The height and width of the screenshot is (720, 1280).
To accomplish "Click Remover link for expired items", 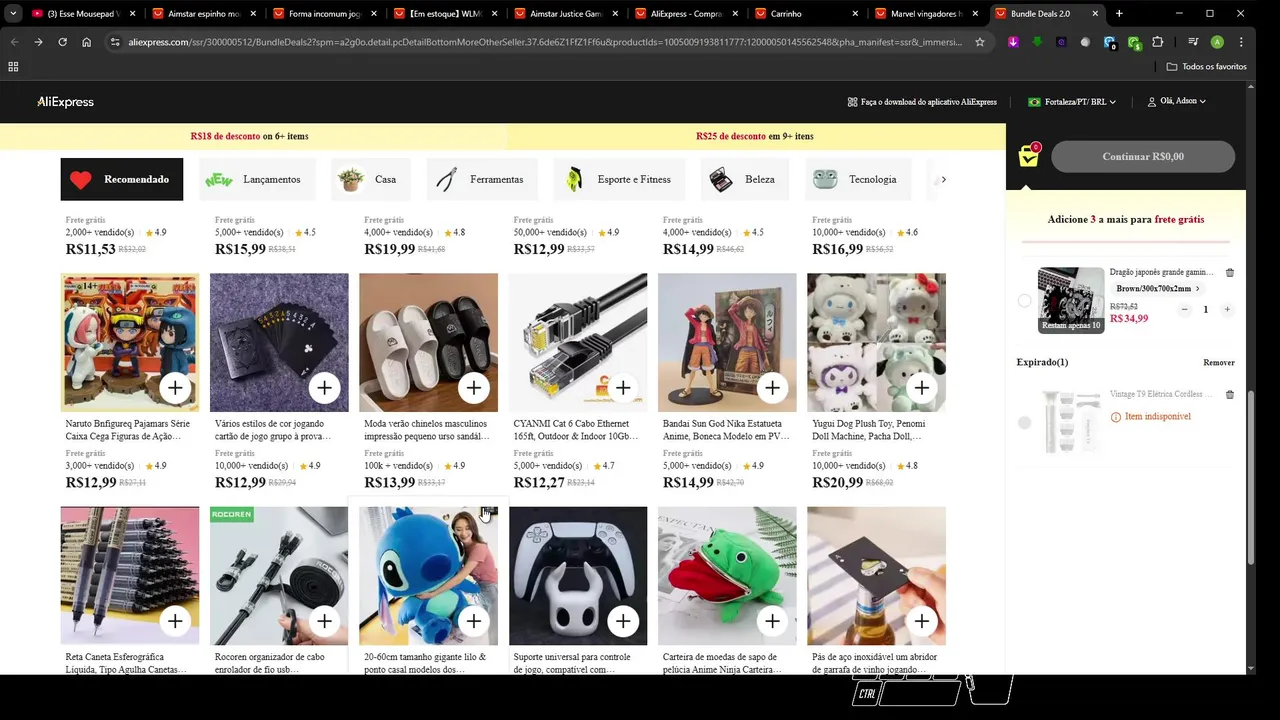I will point(1218,363).
